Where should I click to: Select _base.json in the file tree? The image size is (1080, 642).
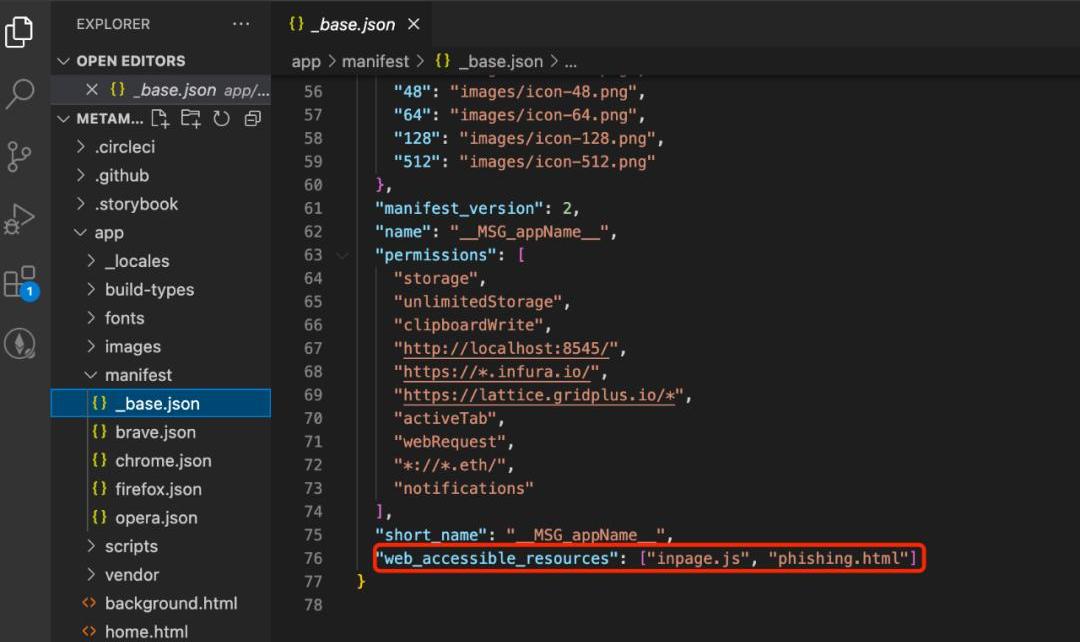(160, 403)
